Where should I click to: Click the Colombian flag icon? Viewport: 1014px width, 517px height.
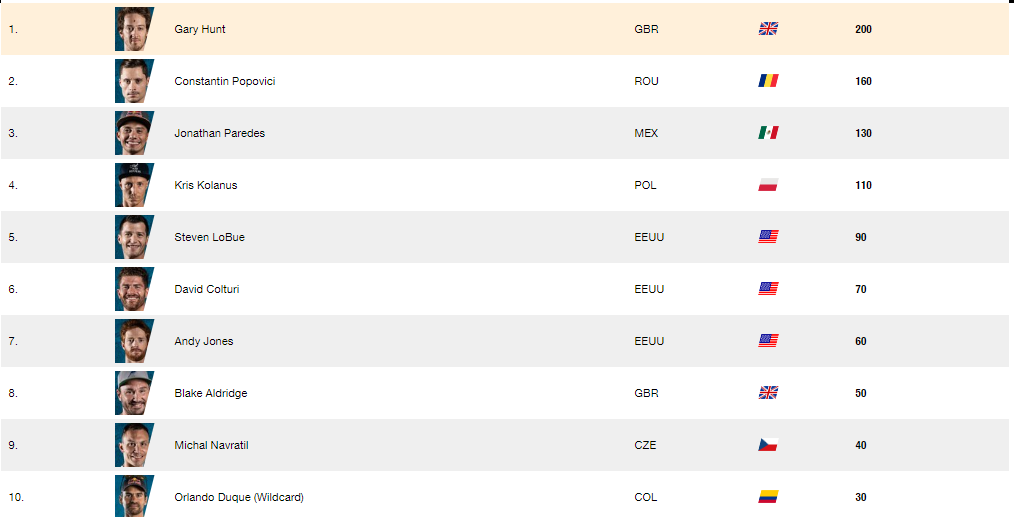coord(768,497)
